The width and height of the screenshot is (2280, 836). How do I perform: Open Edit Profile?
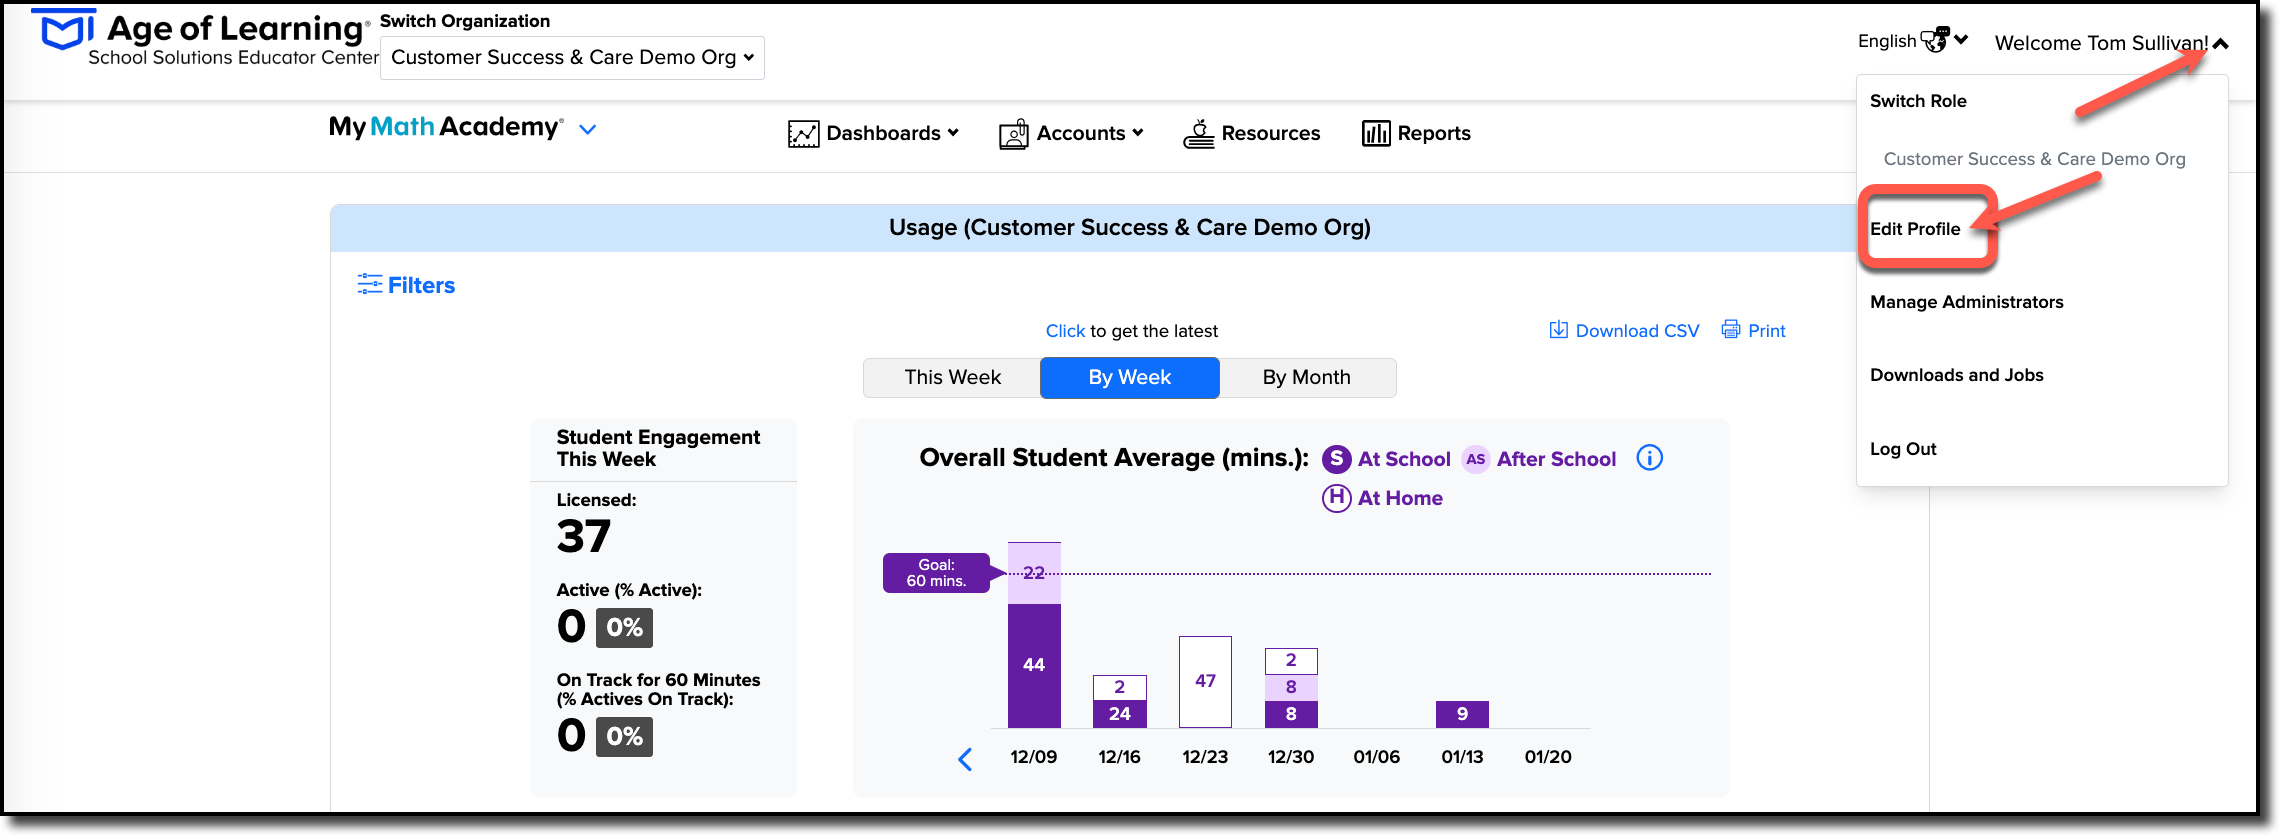coord(1915,229)
